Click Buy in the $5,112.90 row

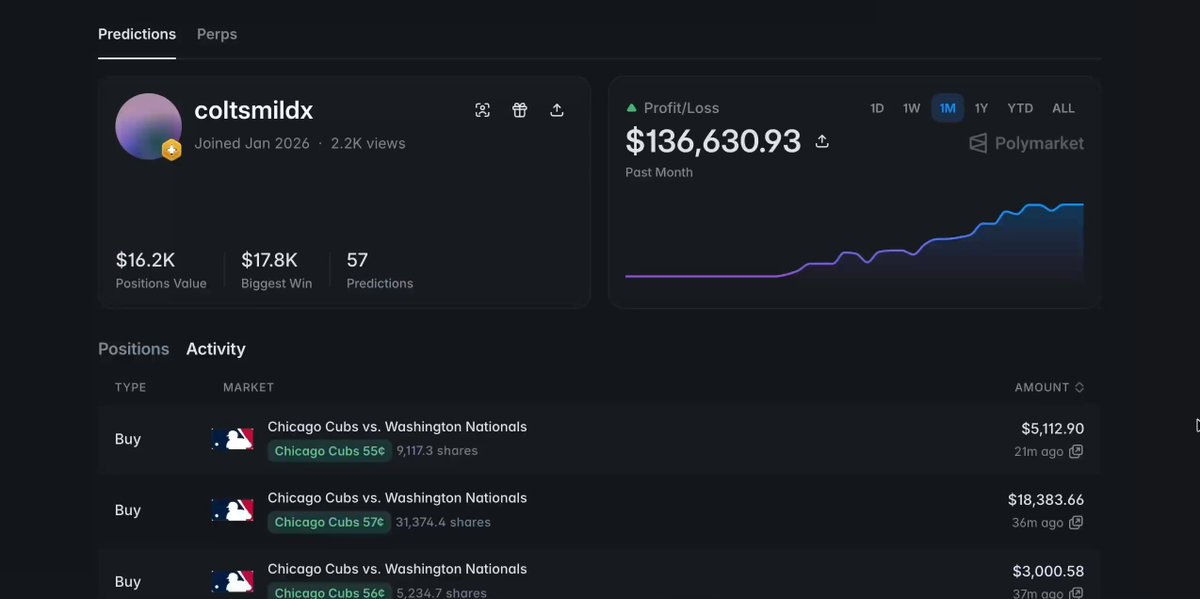pos(128,439)
